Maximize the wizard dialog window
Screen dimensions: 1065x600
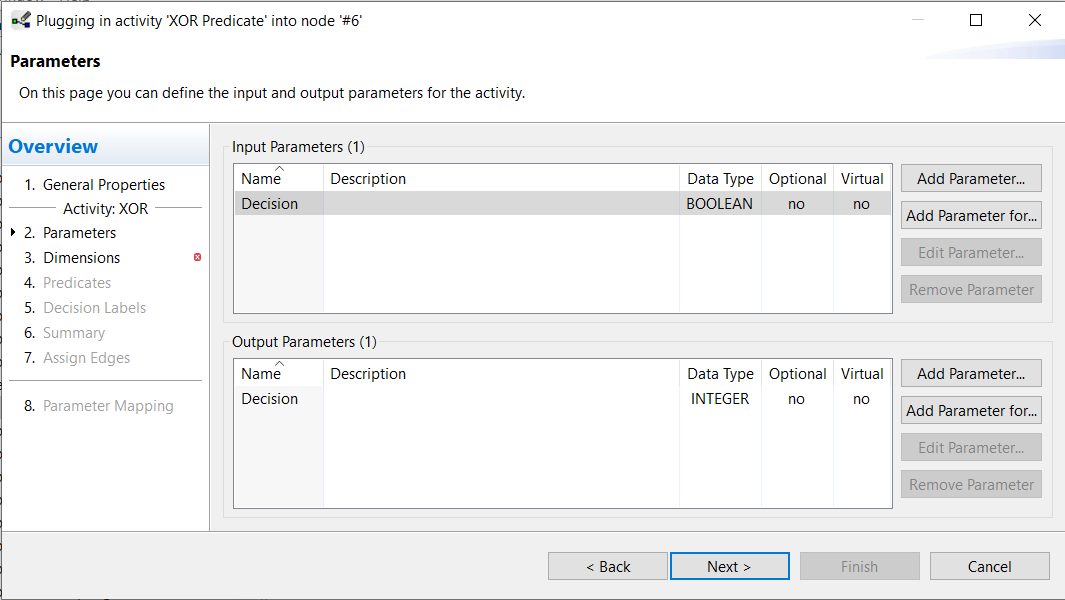(976, 20)
